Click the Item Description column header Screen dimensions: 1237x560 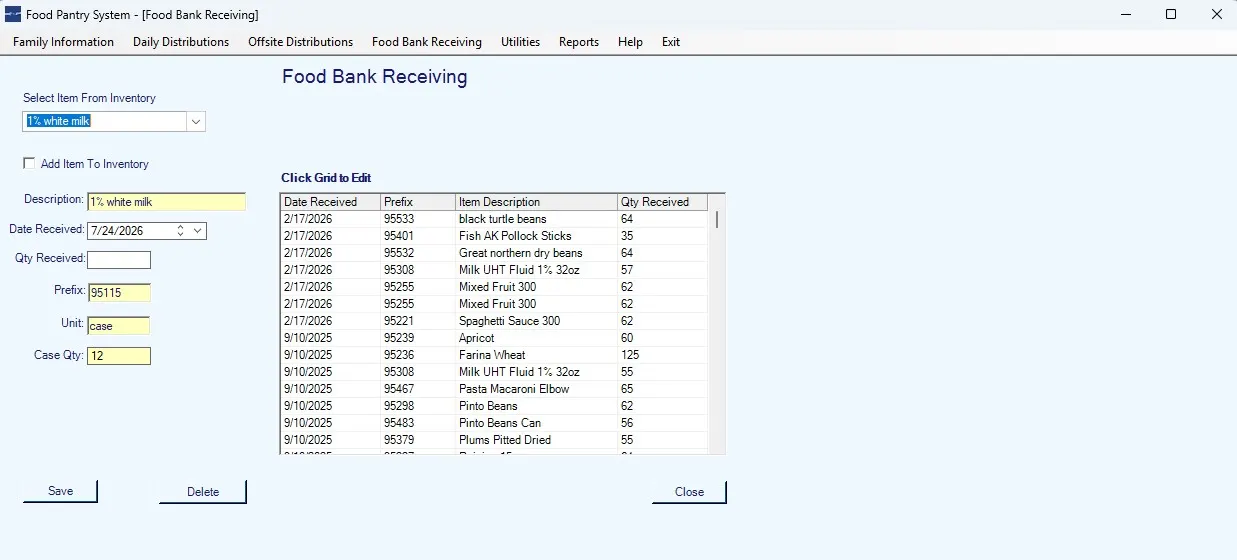click(x=536, y=202)
